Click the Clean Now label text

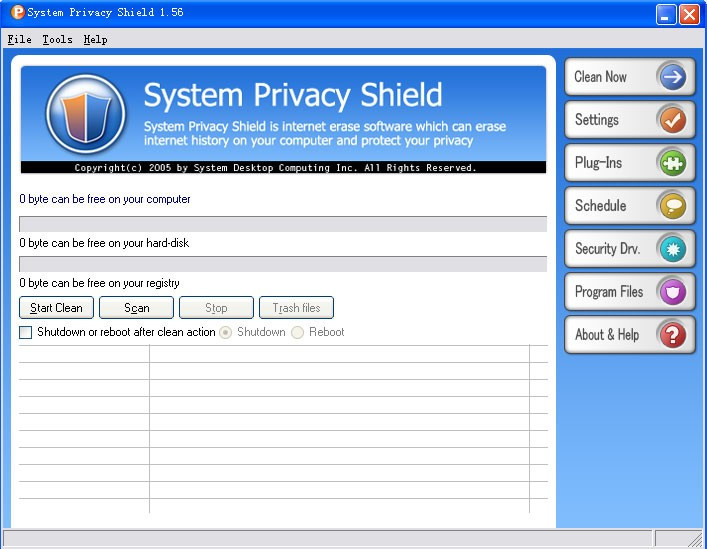point(600,77)
